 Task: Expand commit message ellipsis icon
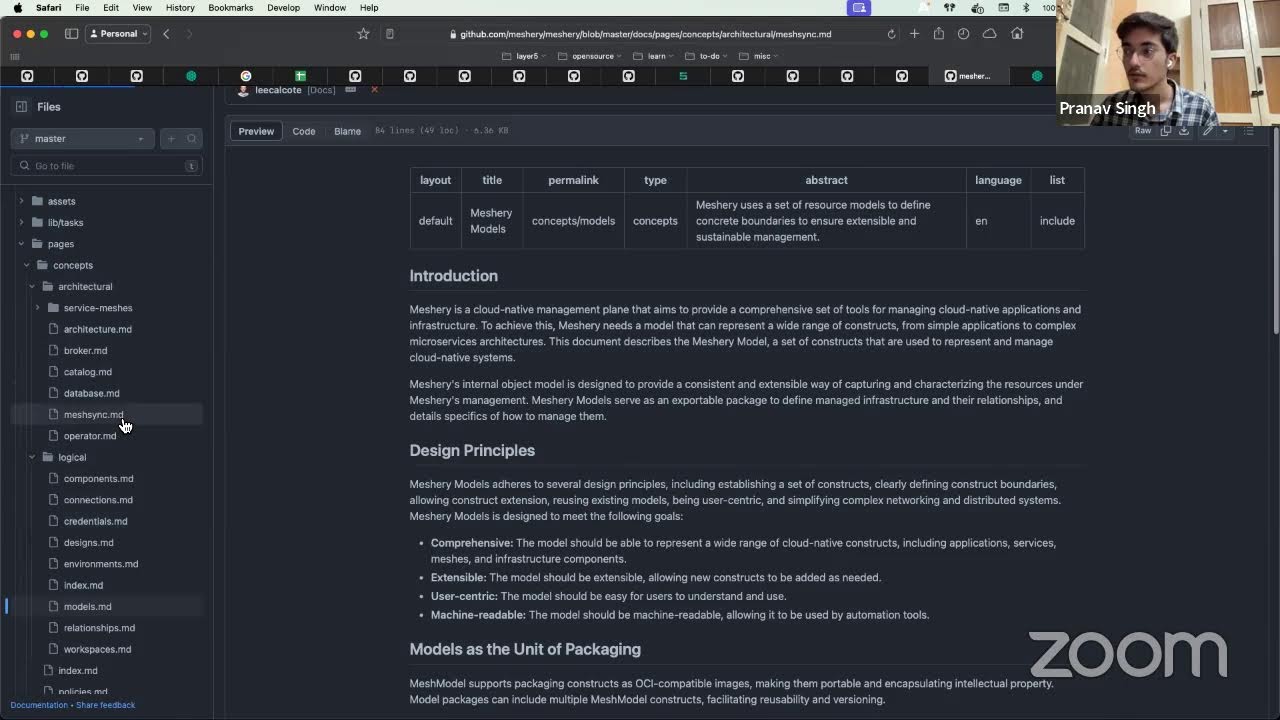pos(350,90)
